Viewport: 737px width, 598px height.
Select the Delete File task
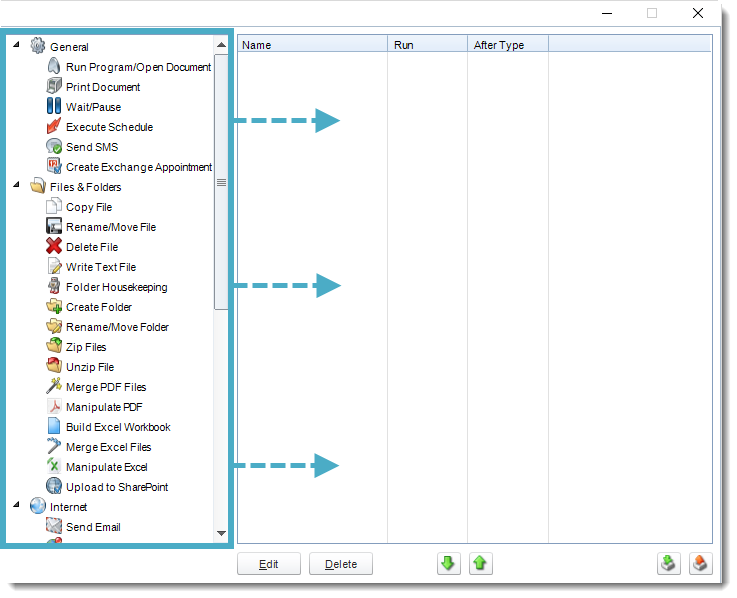click(x=92, y=247)
